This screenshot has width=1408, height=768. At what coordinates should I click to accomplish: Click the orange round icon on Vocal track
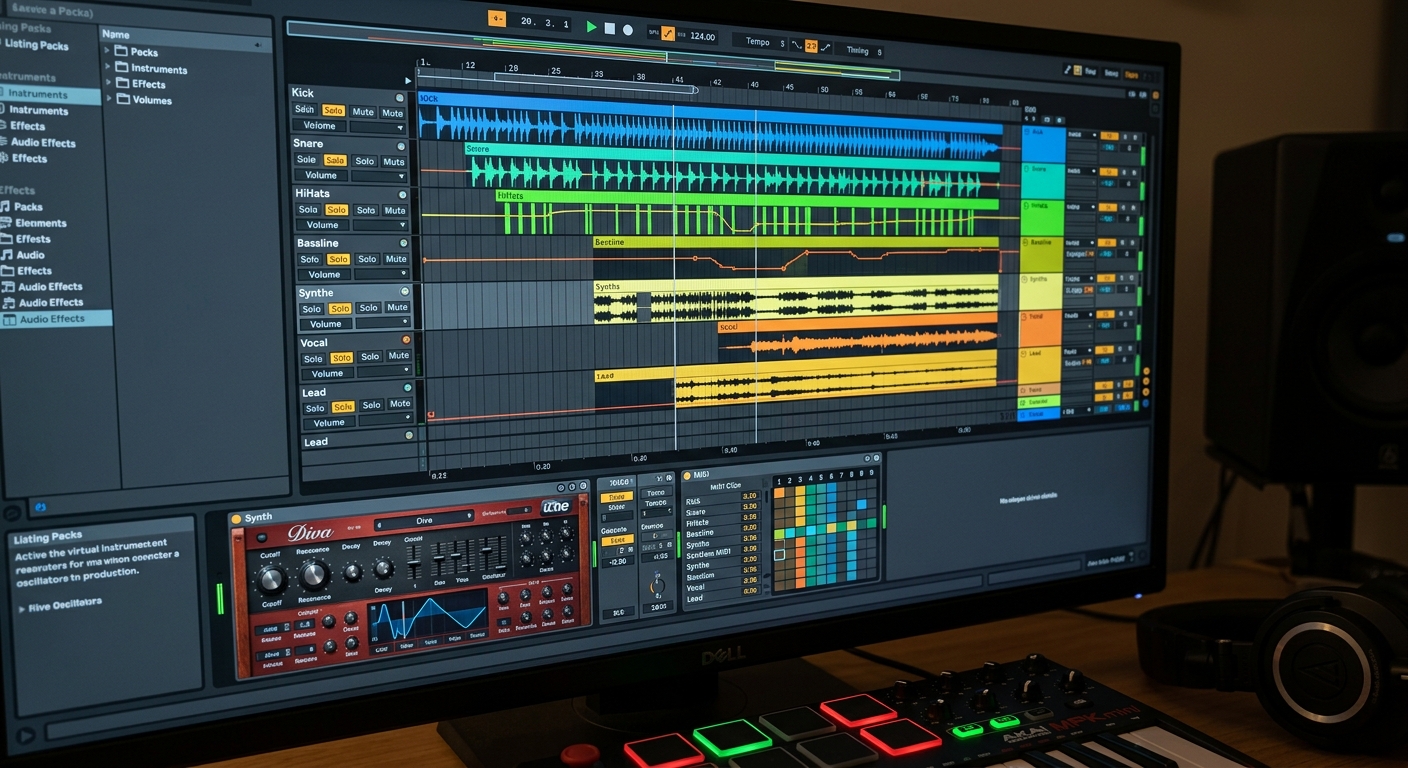[x=406, y=340]
